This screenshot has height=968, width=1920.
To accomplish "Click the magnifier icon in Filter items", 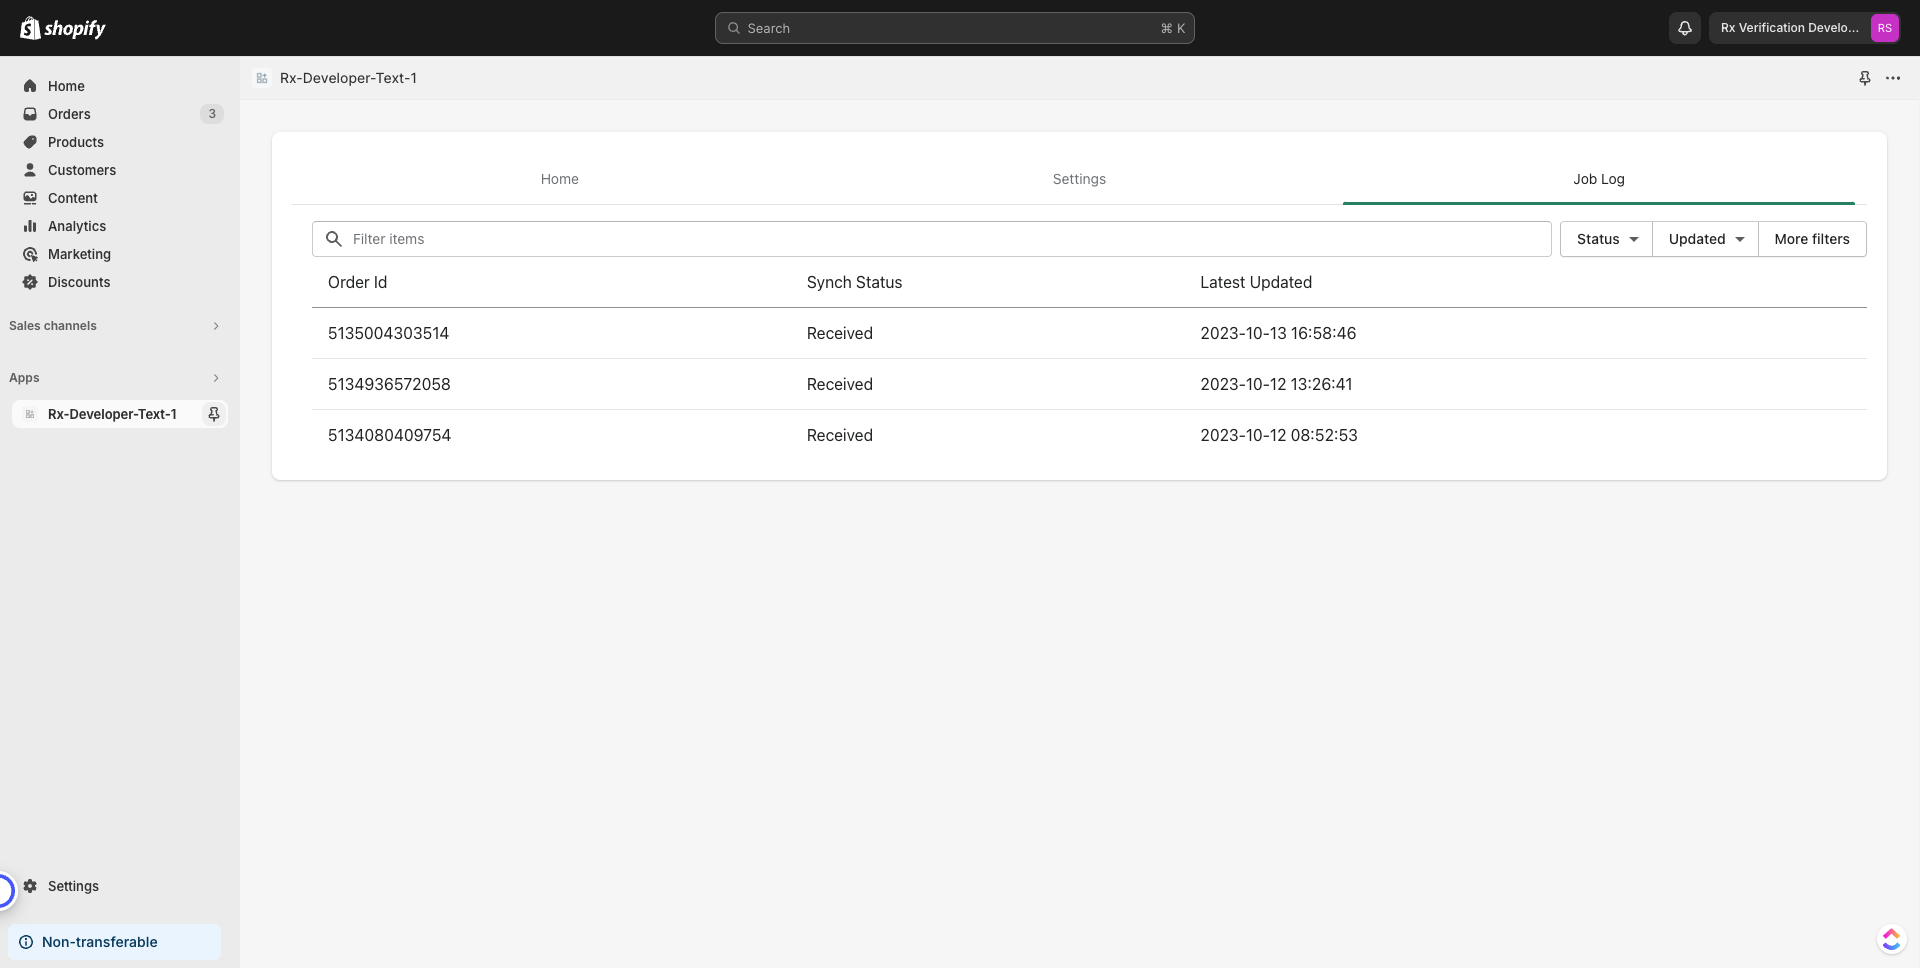I will pos(334,239).
